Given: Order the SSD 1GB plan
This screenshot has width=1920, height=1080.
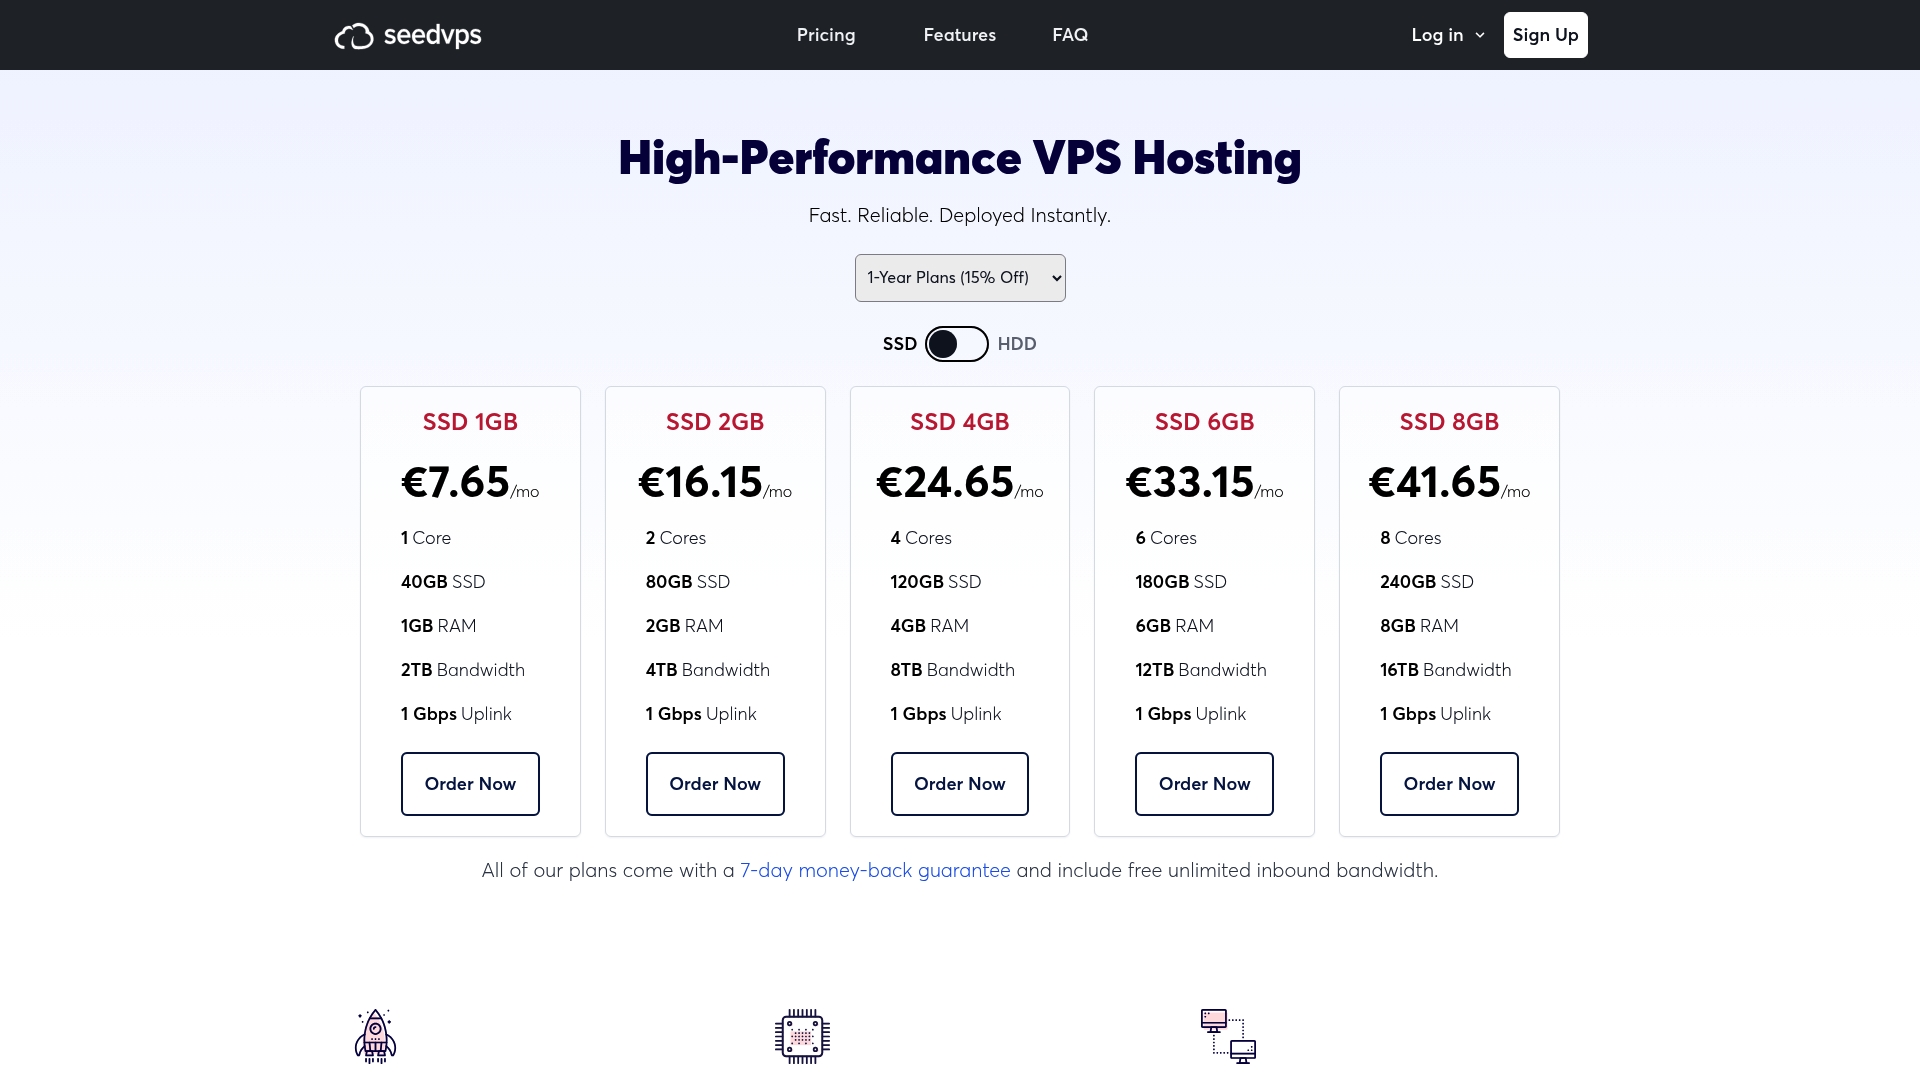Looking at the screenshot, I should click(470, 784).
